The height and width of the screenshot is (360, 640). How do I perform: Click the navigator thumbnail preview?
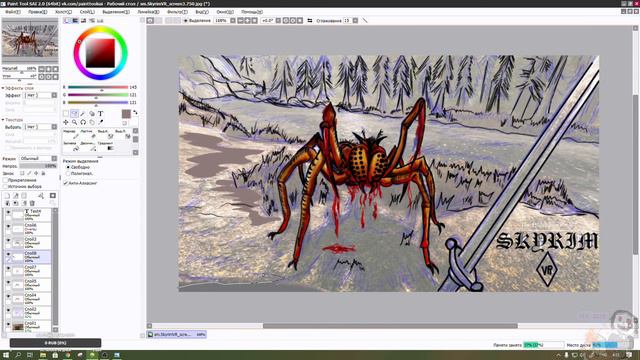click(30, 40)
